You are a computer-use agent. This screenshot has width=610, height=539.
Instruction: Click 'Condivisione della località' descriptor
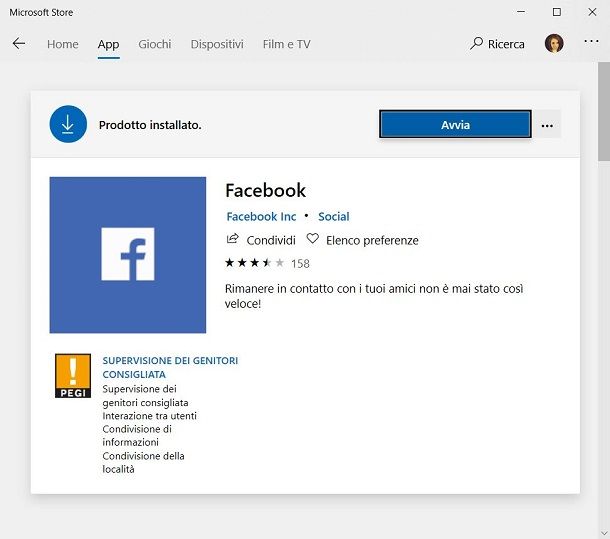[143, 462]
